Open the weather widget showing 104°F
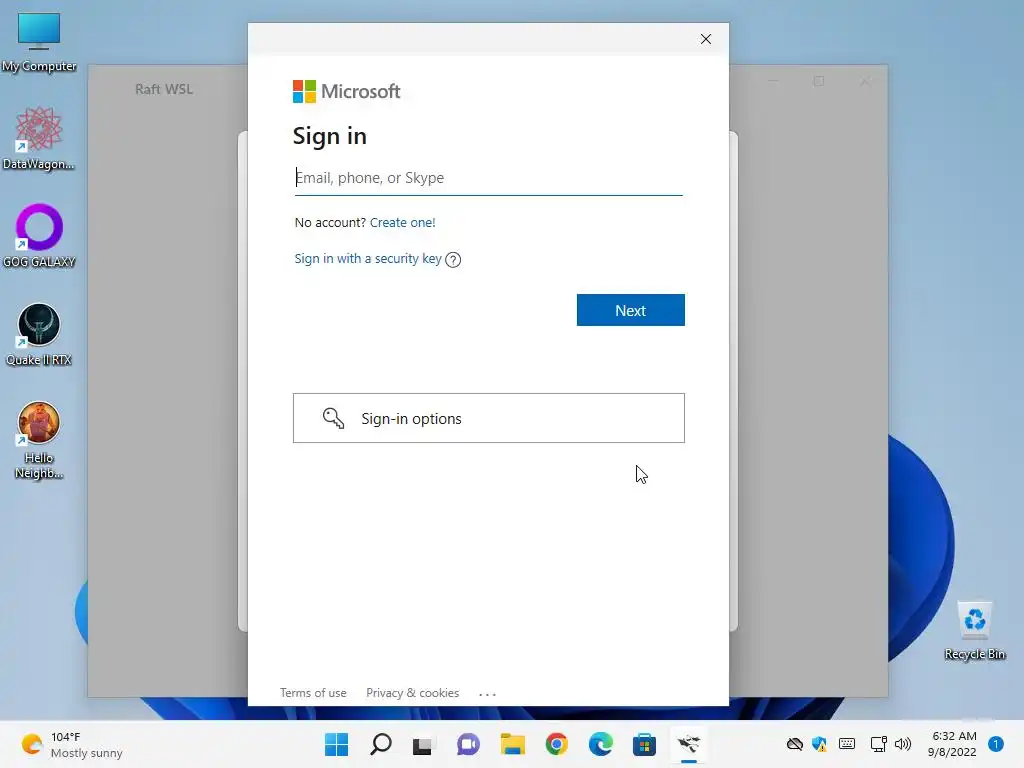This screenshot has height=768, width=1024. [72, 744]
